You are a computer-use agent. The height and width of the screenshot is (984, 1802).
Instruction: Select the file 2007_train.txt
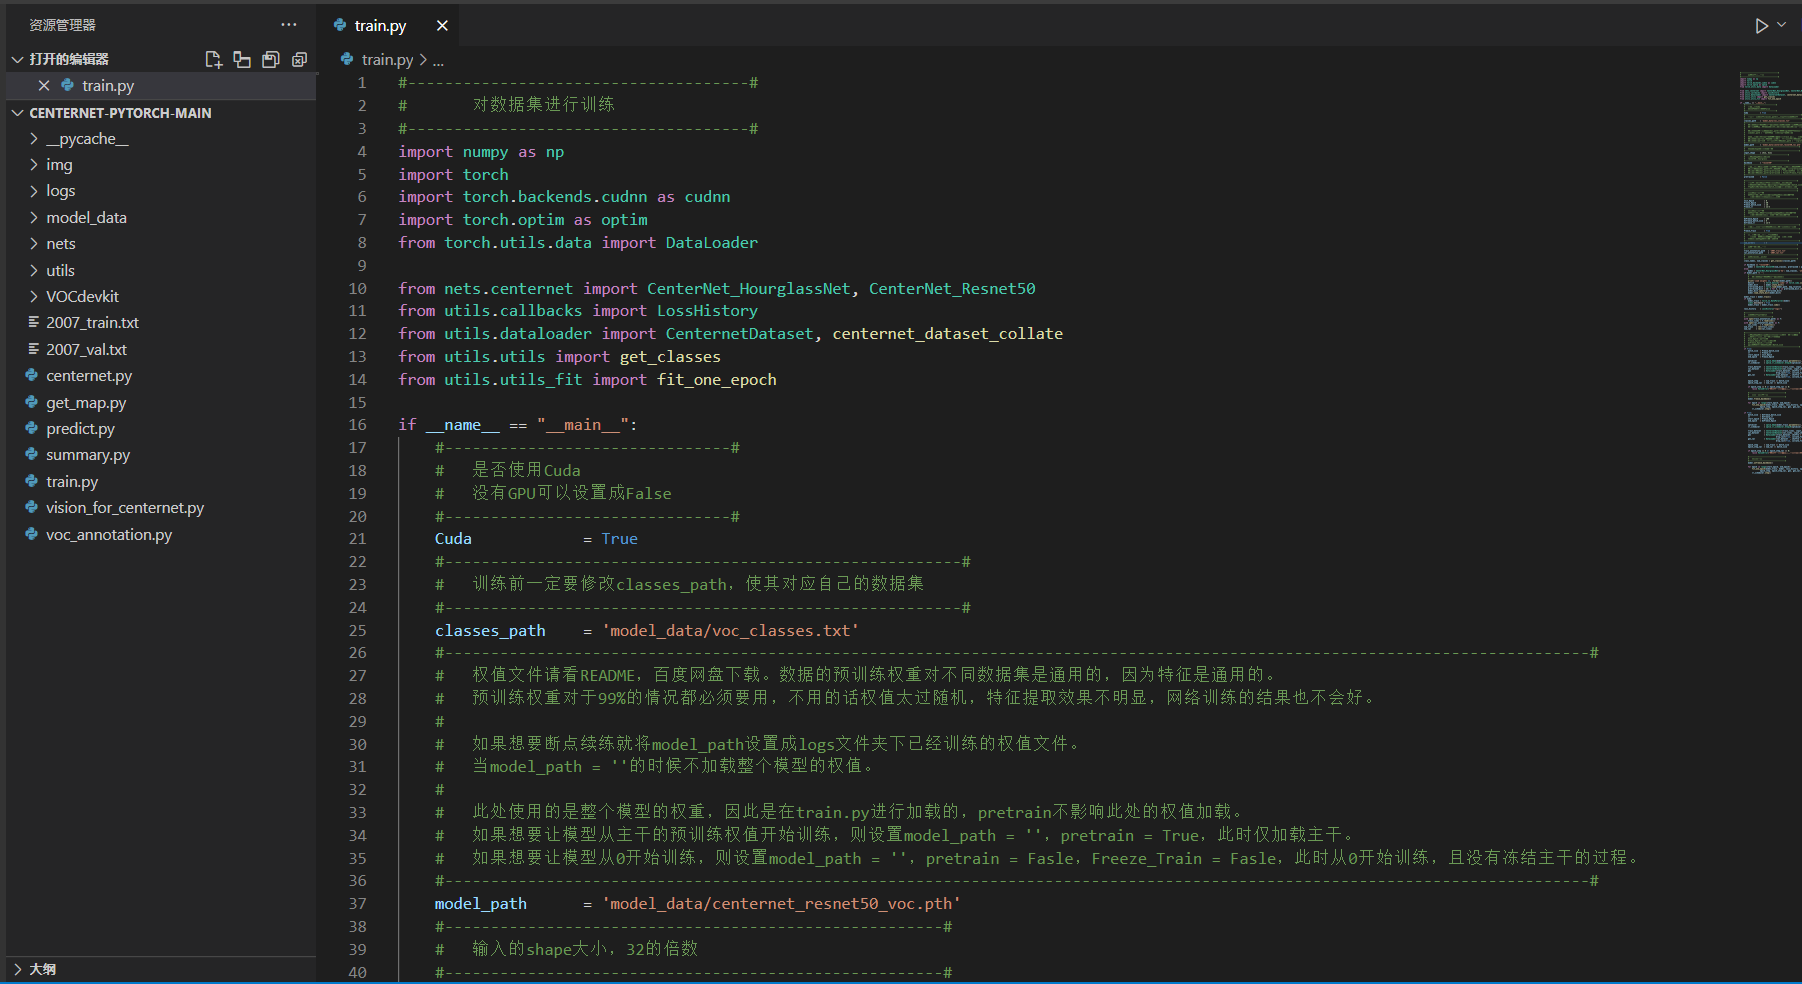click(x=94, y=322)
